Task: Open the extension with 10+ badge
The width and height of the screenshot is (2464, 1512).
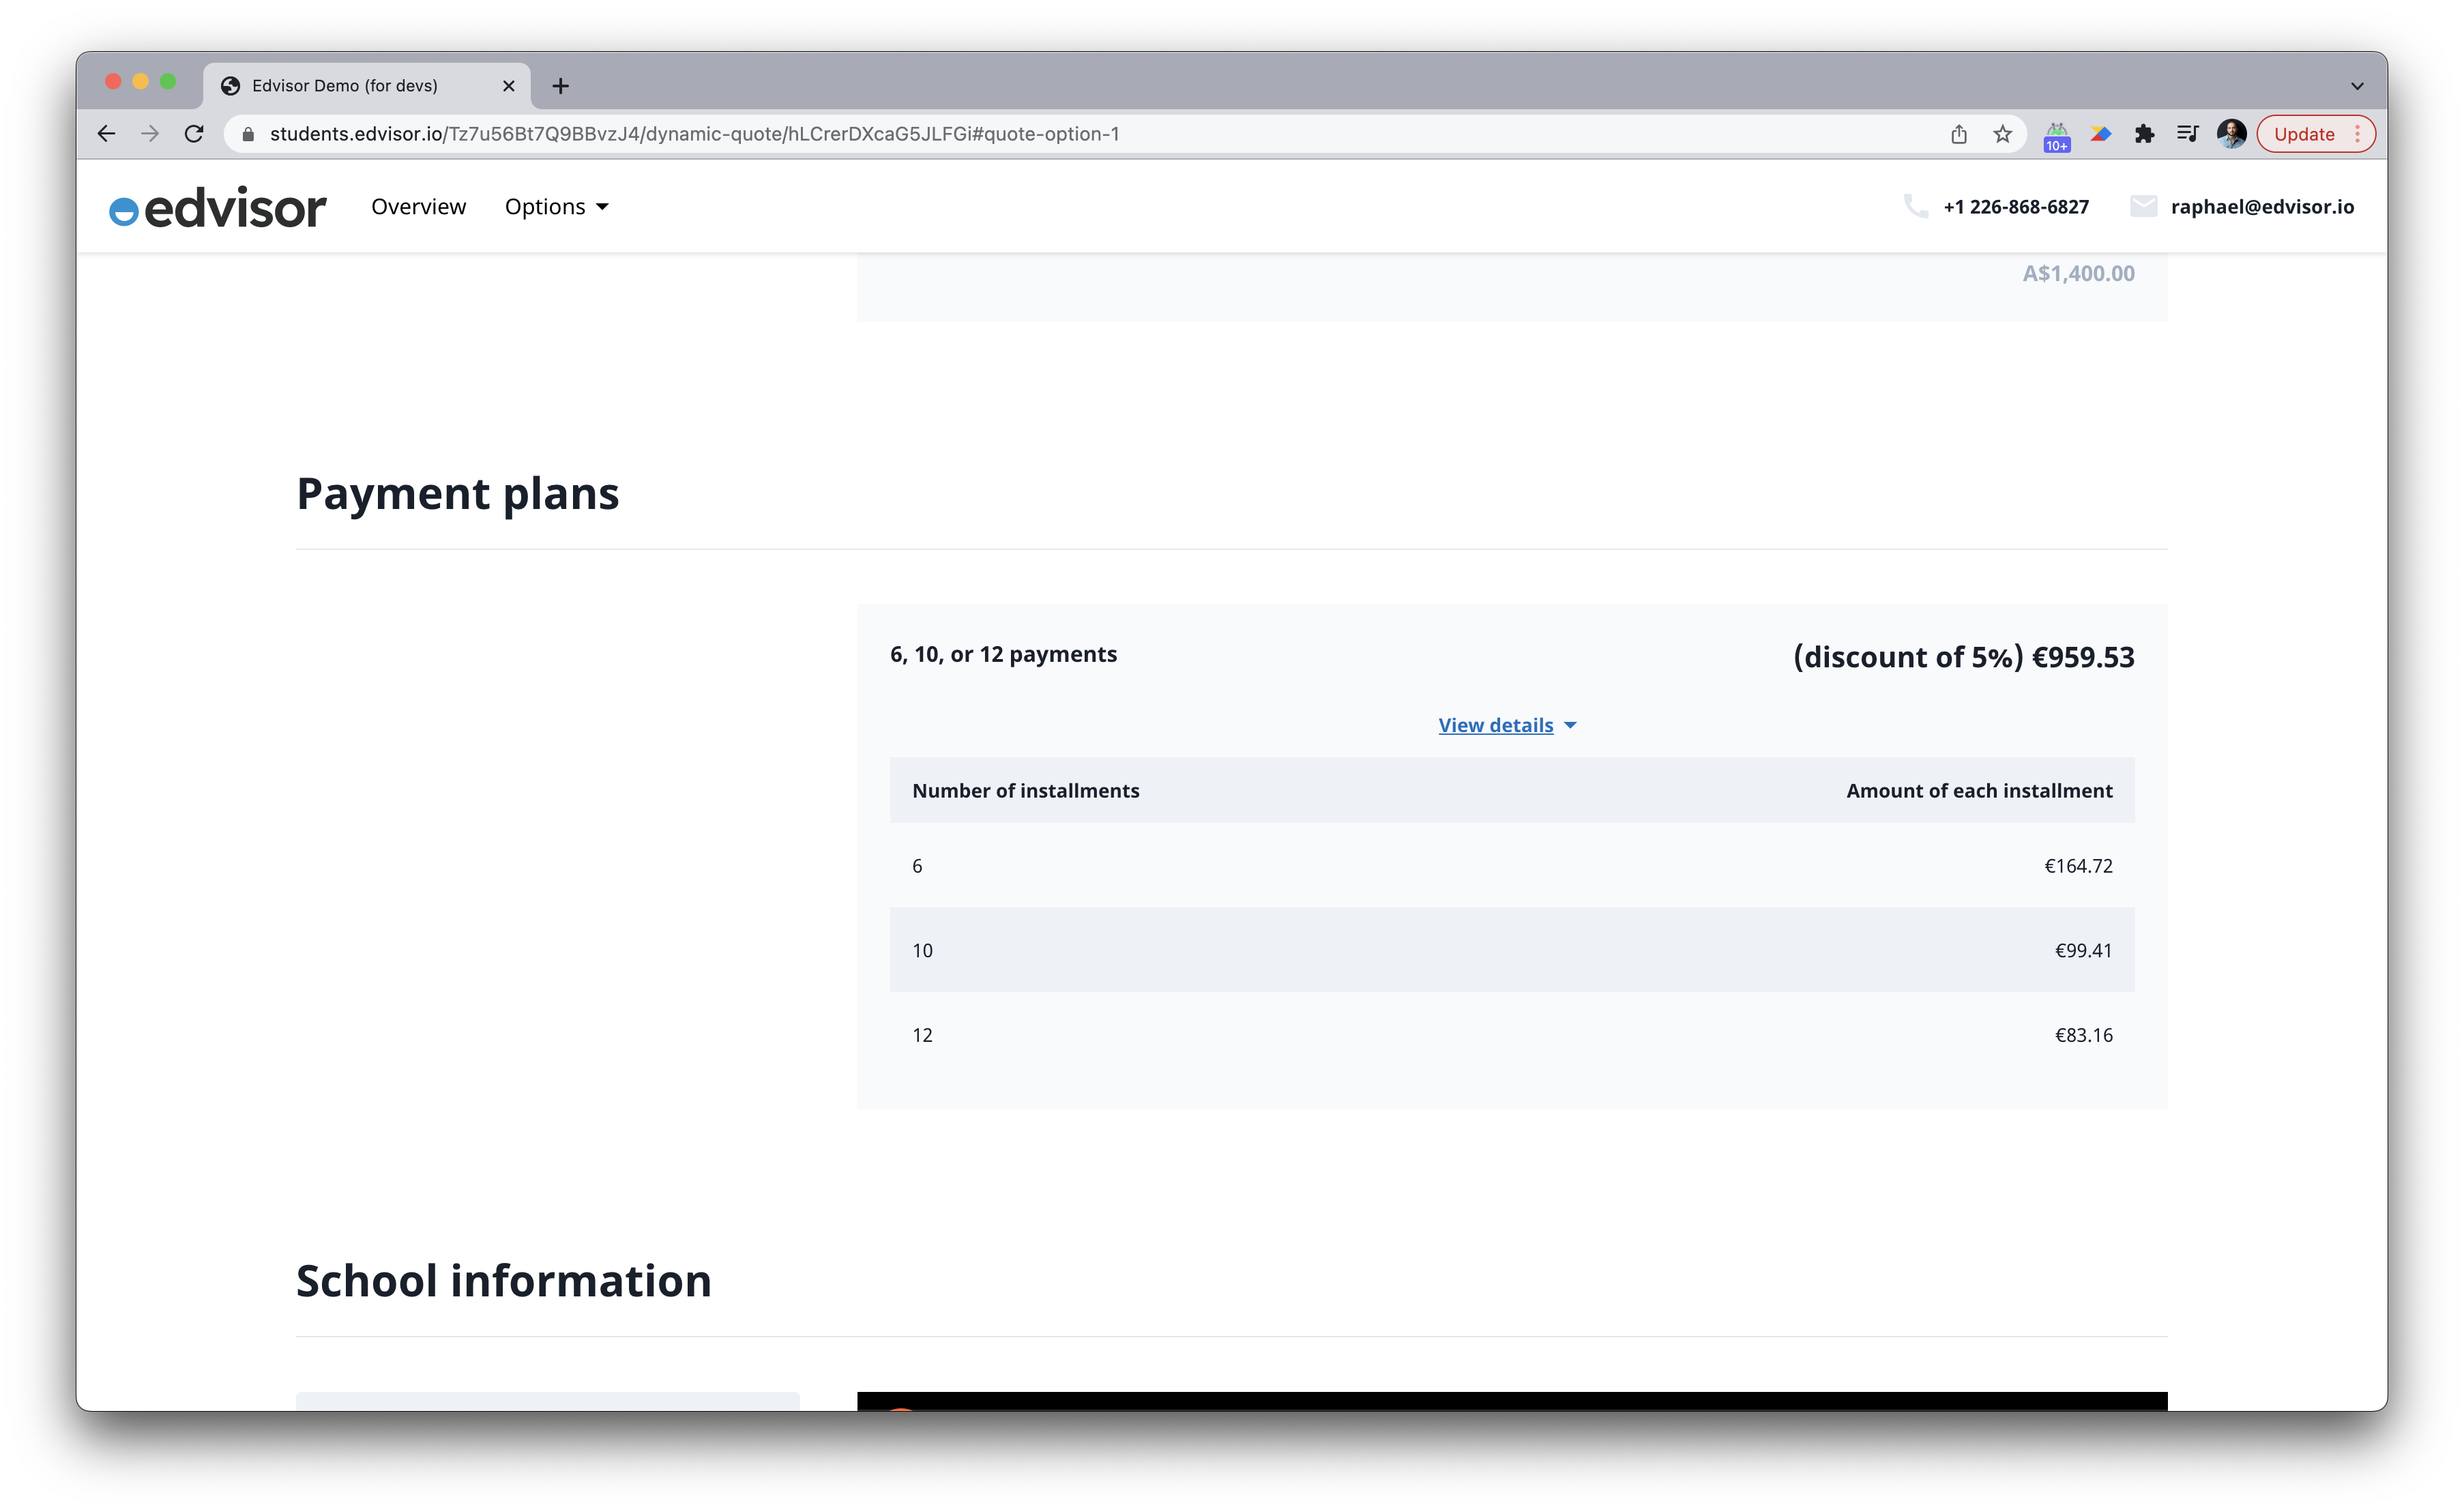Action: [x=2057, y=136]
